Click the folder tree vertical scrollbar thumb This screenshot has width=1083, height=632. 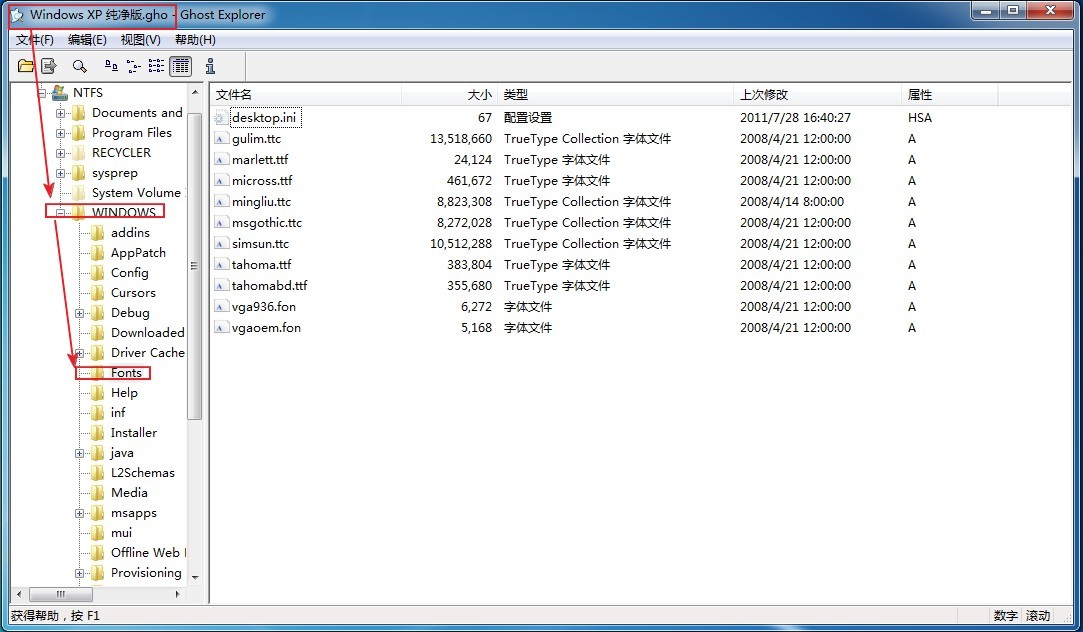pyautogui.click(x=195, y=266)
